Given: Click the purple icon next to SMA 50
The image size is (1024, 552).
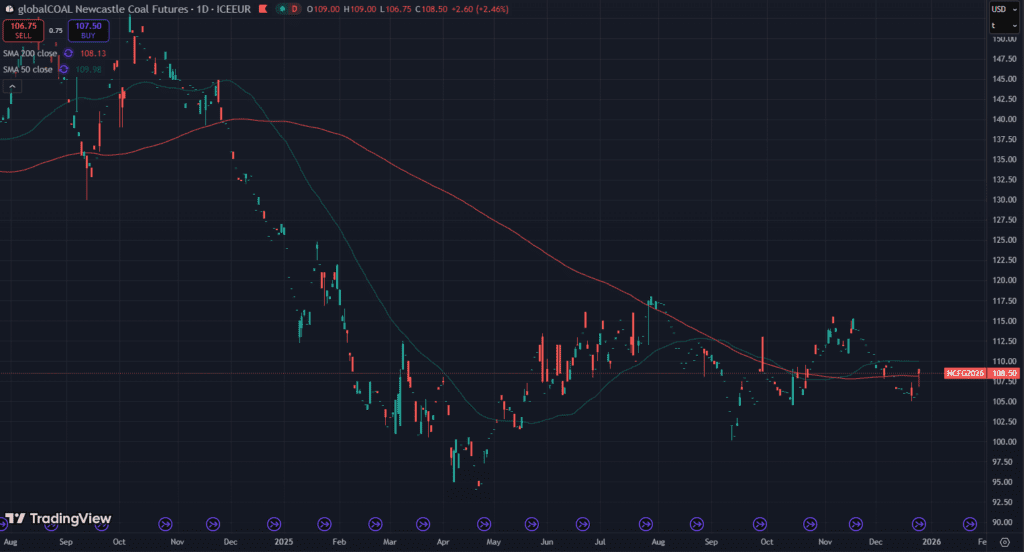Looking at the screenshot, I should (x=64, y=69).
